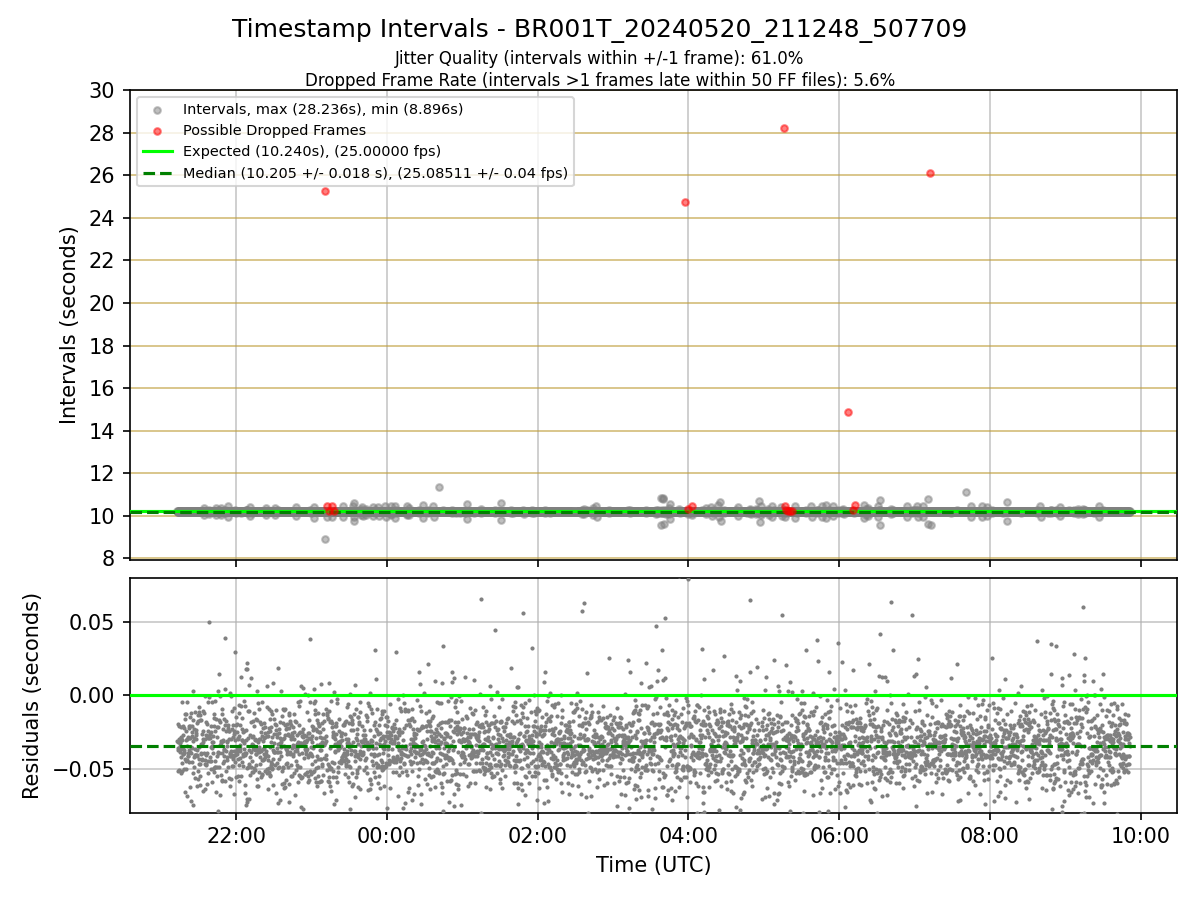The width and height of the screenshot is (1200, 900).
Task: Click the 02:00 x-axis tick label
Action: coord(538,836)
